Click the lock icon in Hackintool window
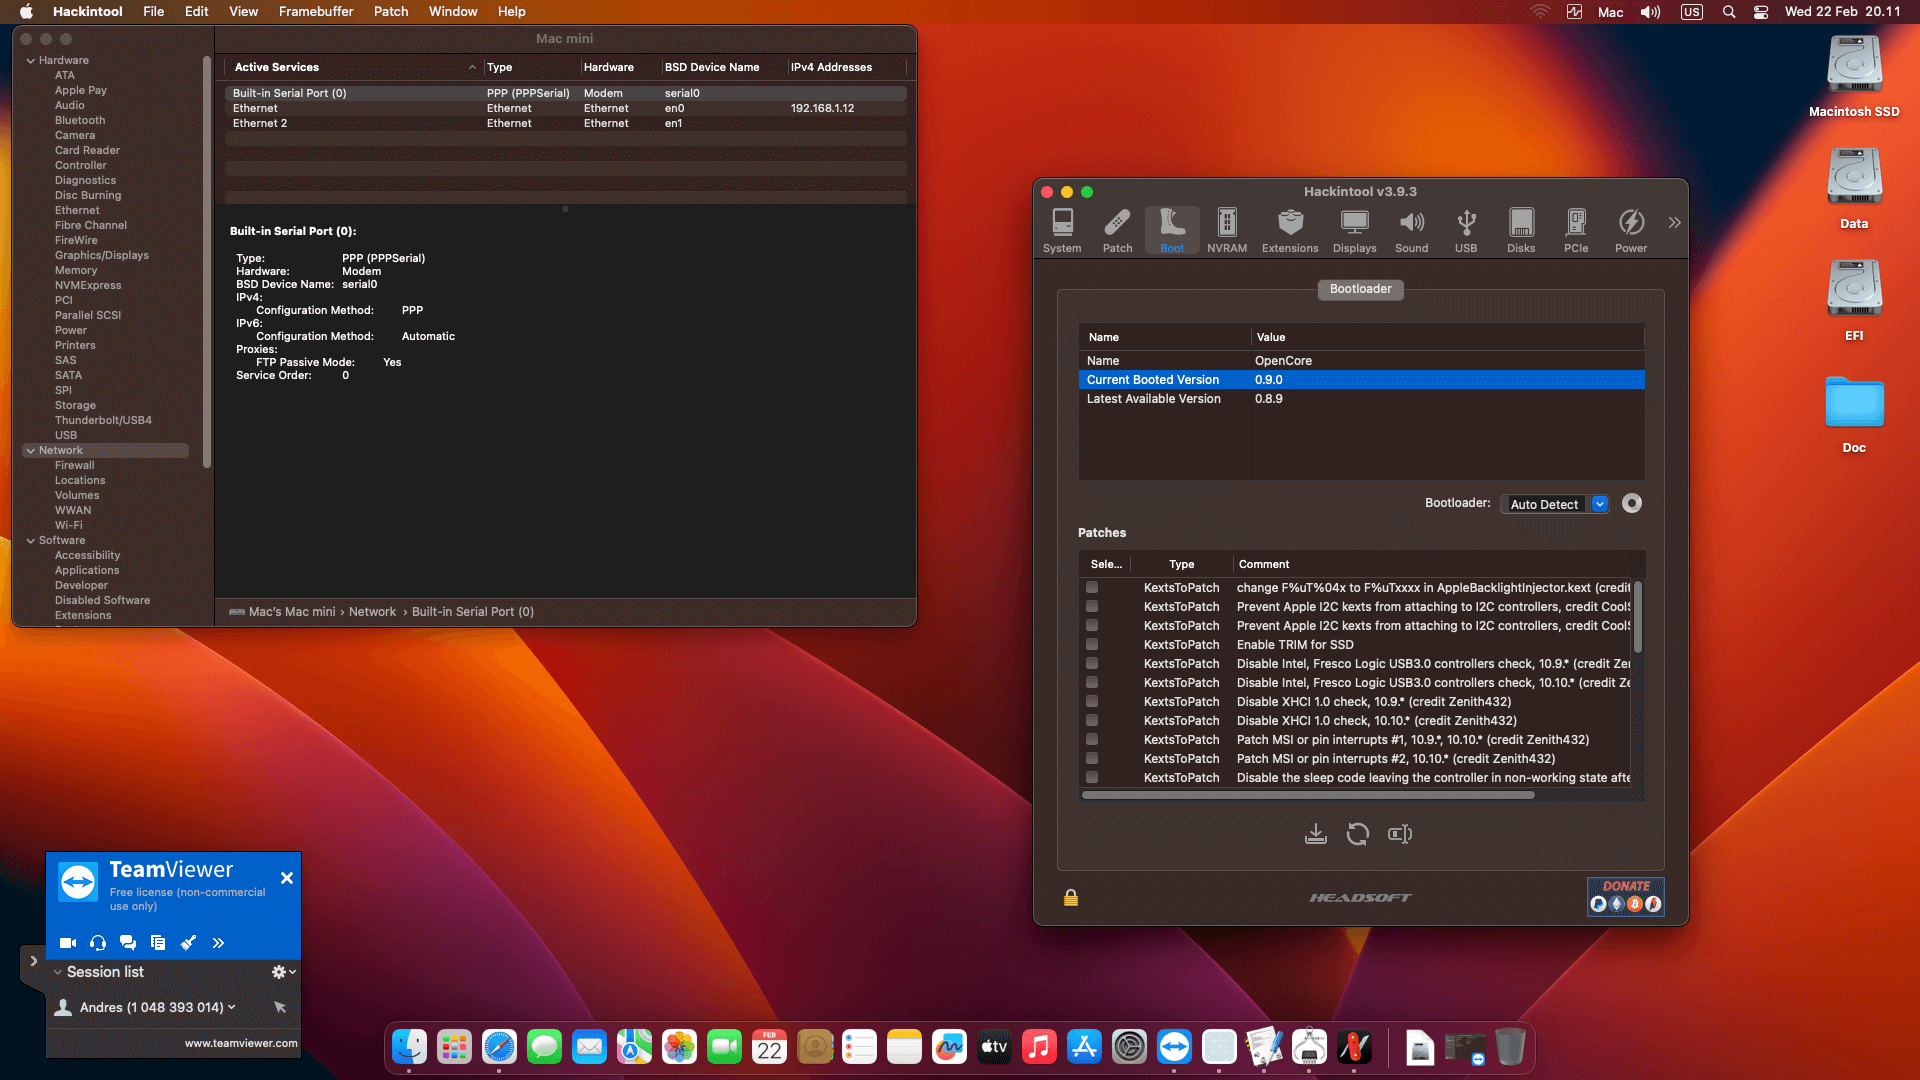Viewport: 1920px width, 1080px height. click(x=1071, y=897)
